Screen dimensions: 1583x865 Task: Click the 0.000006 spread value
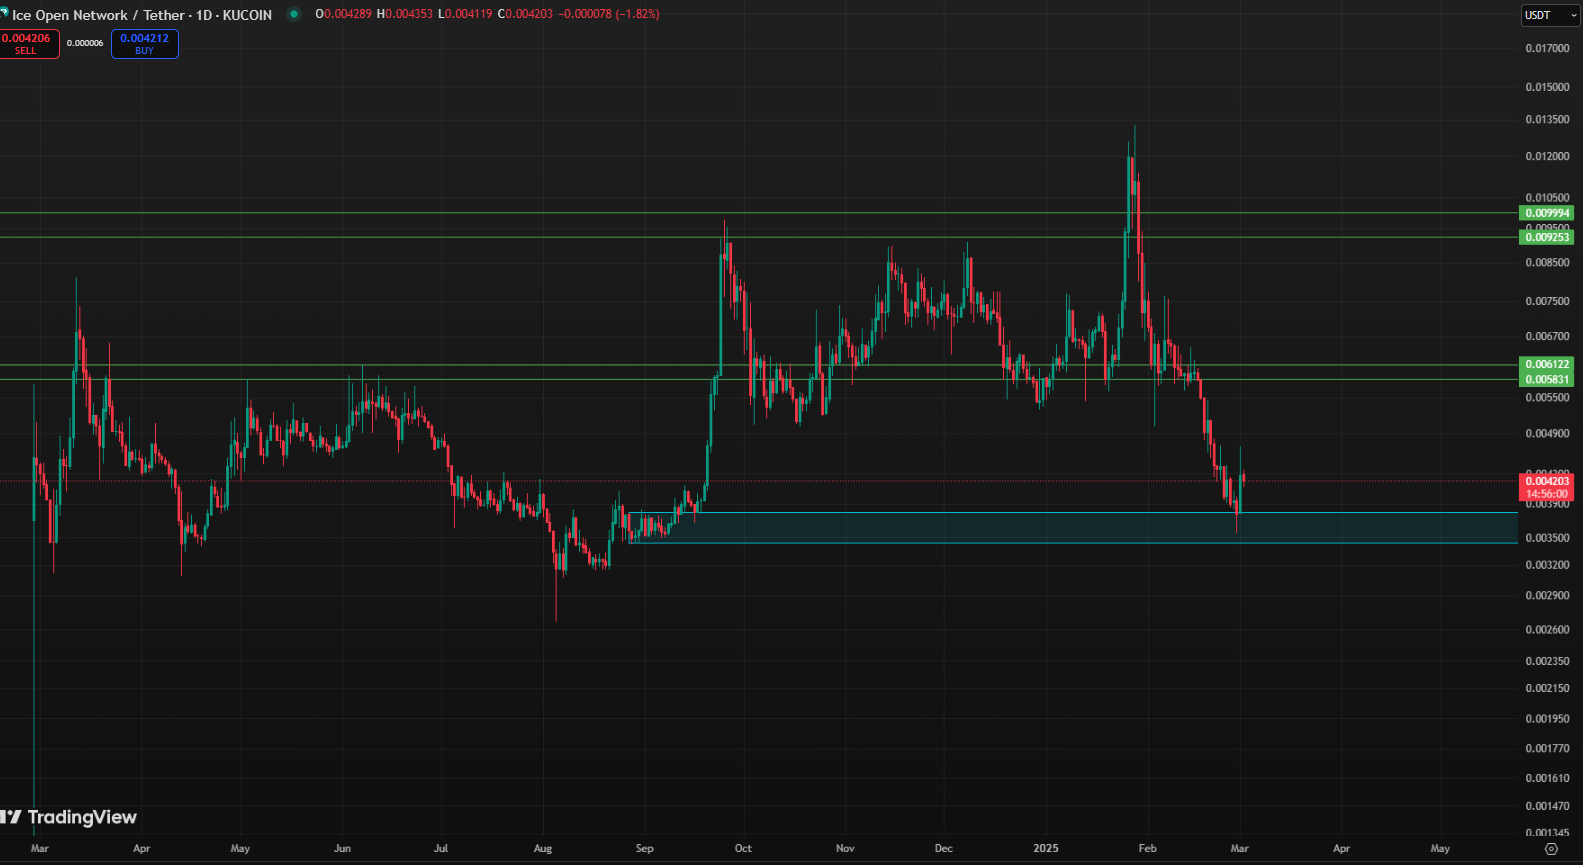click(85, 43)
